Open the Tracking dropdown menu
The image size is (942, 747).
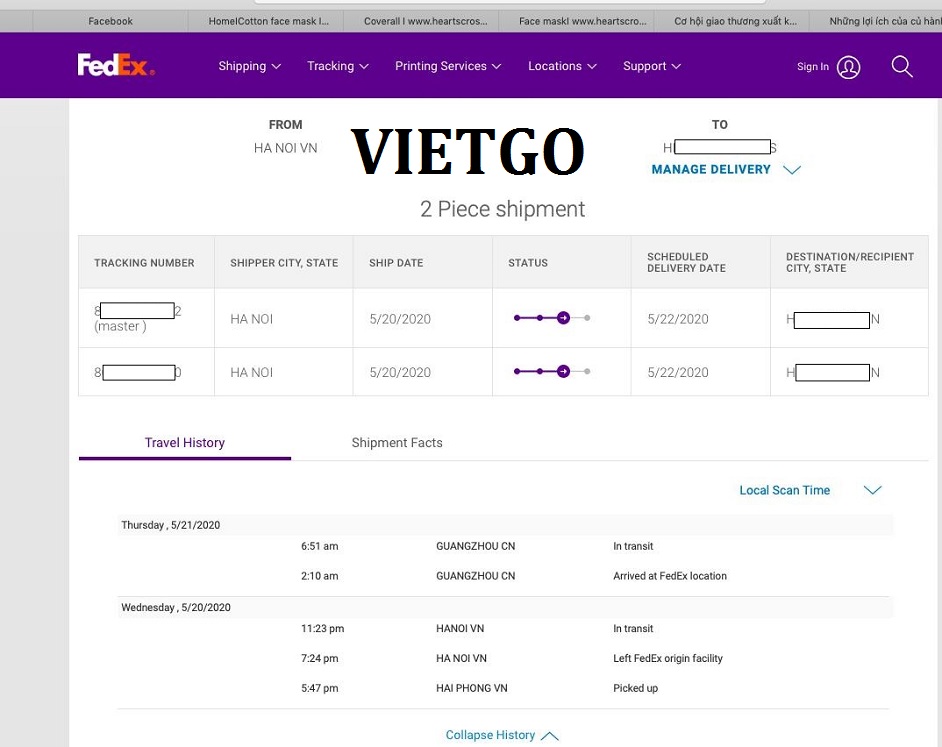pyautogui.click(x=338, y=66)
